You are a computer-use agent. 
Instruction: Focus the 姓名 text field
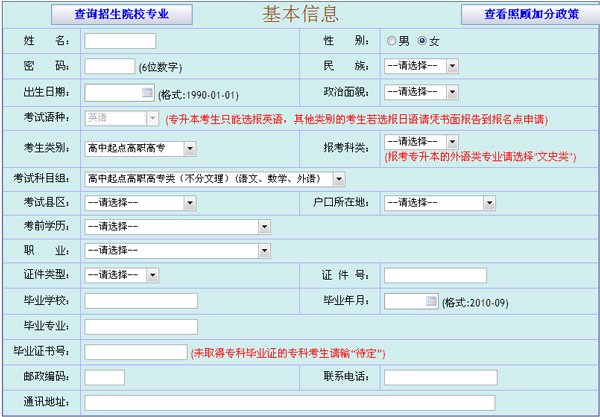[120, 41]
